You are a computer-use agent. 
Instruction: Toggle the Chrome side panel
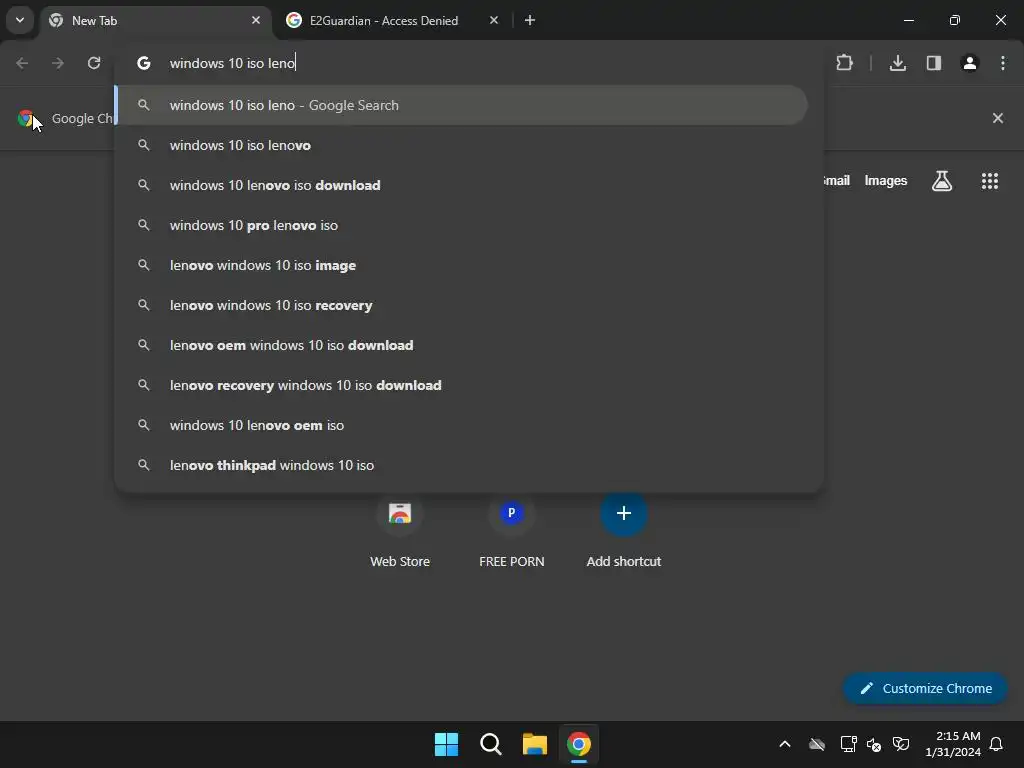click(934, 63)
